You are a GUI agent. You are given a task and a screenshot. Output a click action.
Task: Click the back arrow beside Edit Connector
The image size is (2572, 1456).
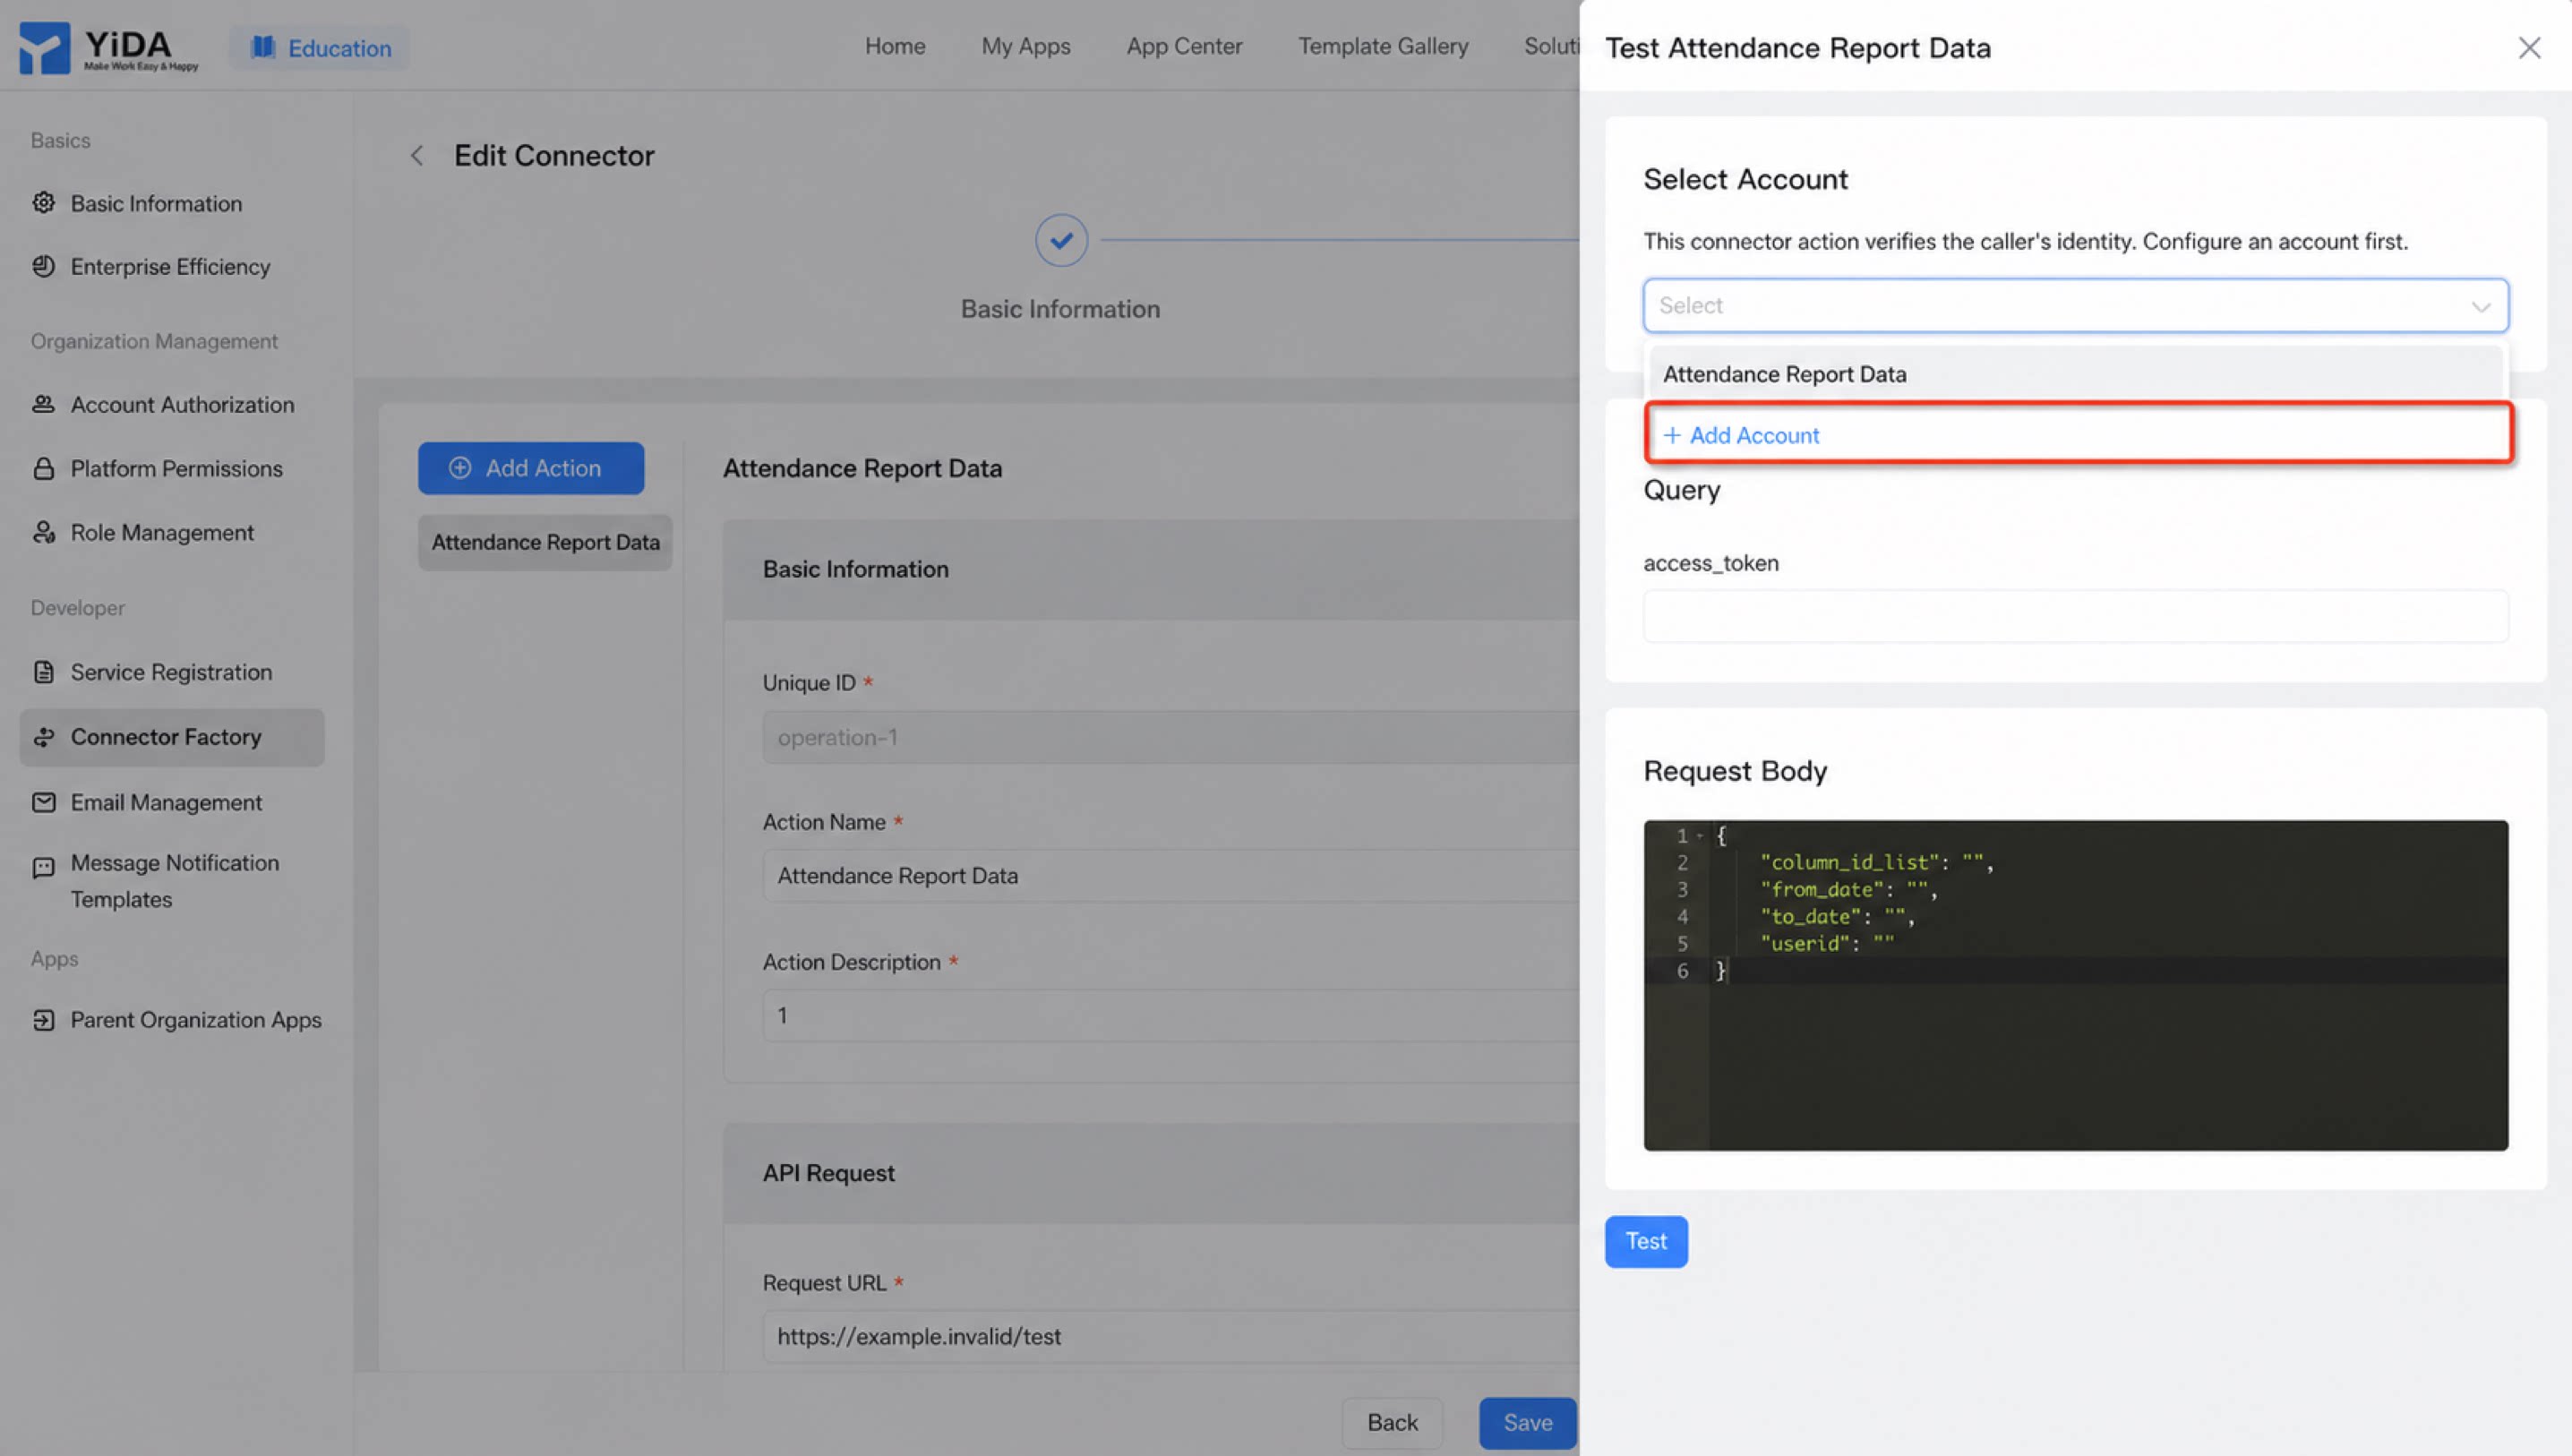(417, 155)
